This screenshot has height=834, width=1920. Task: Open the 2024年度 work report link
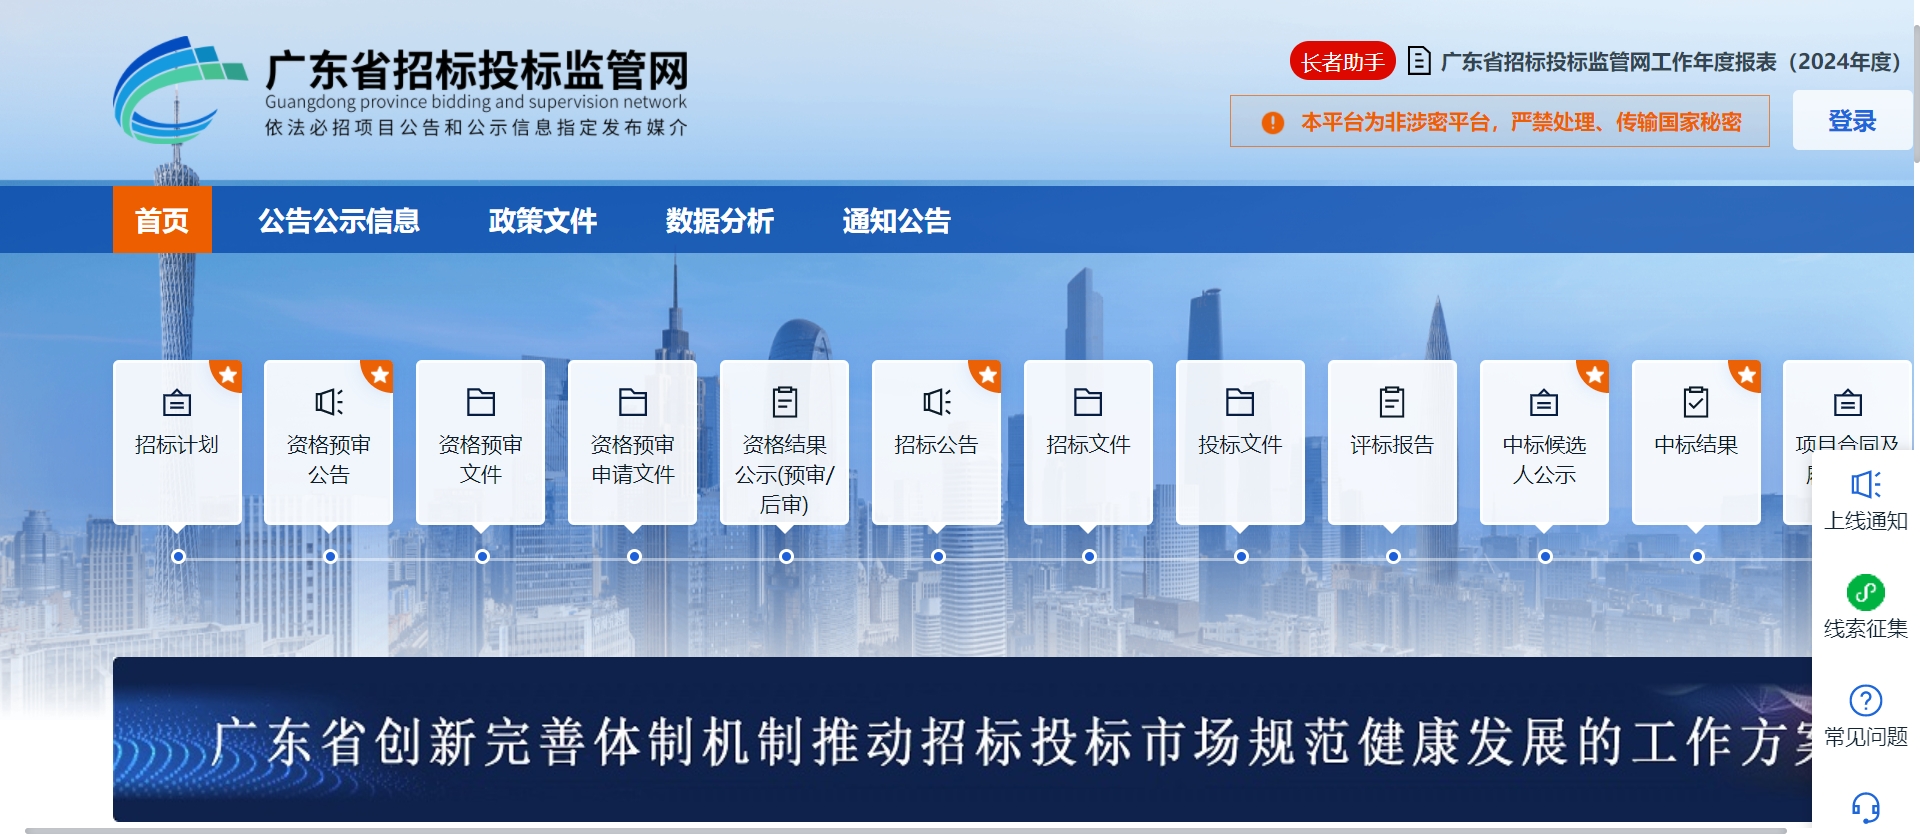click(1669, 62)
